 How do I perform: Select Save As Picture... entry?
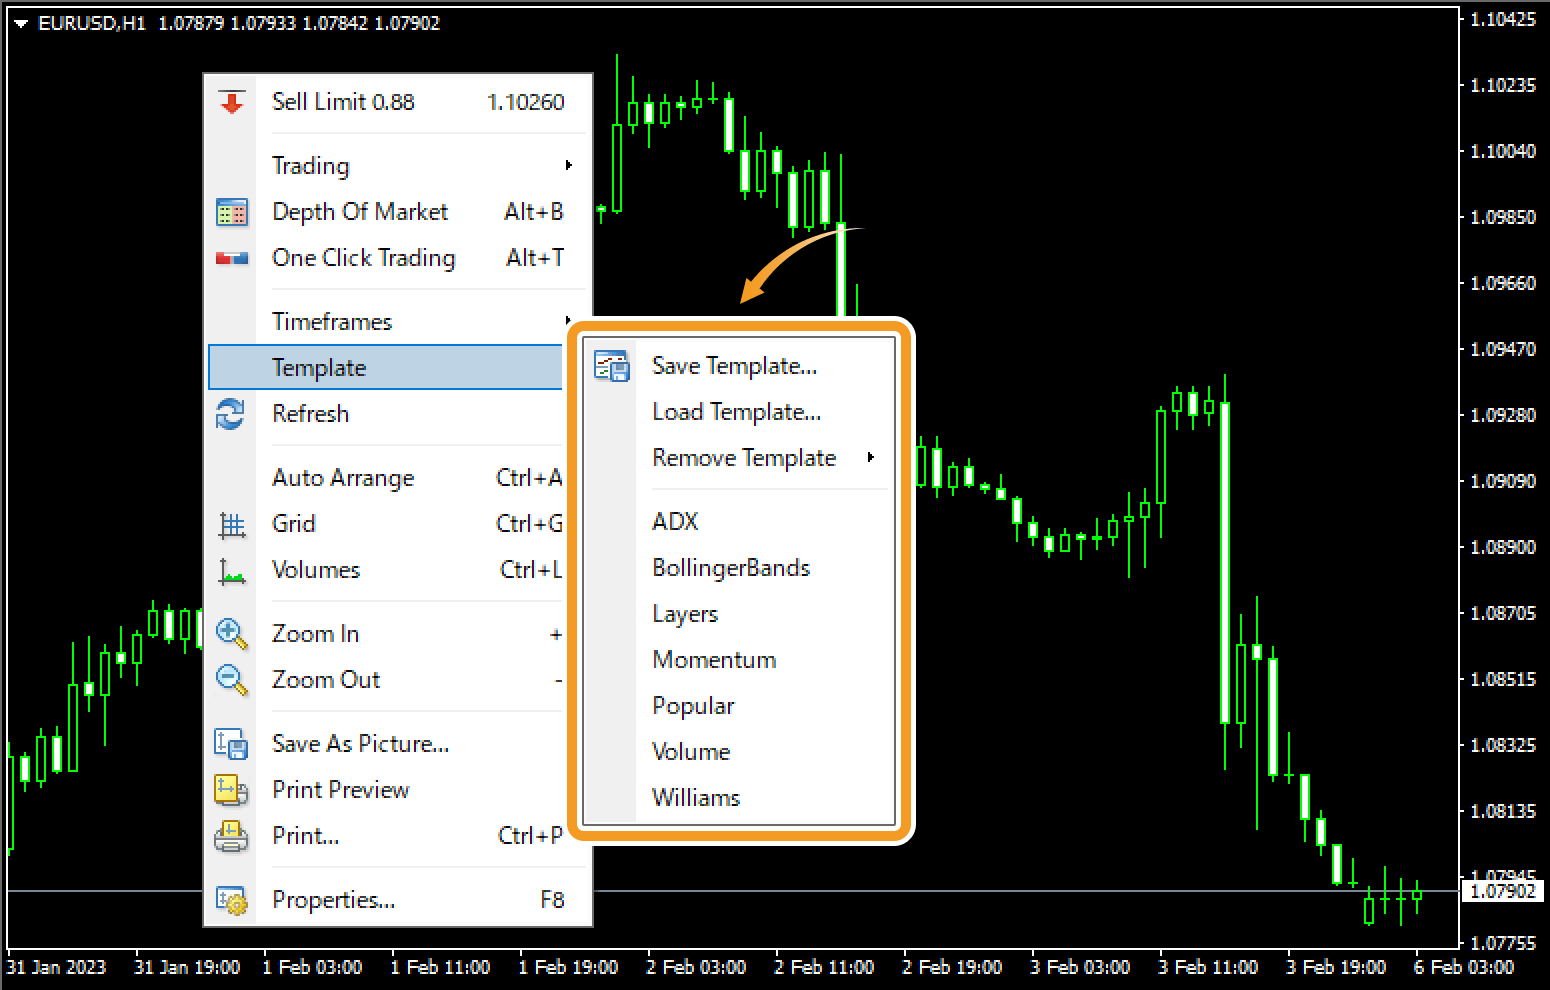[x=387, y=744]
